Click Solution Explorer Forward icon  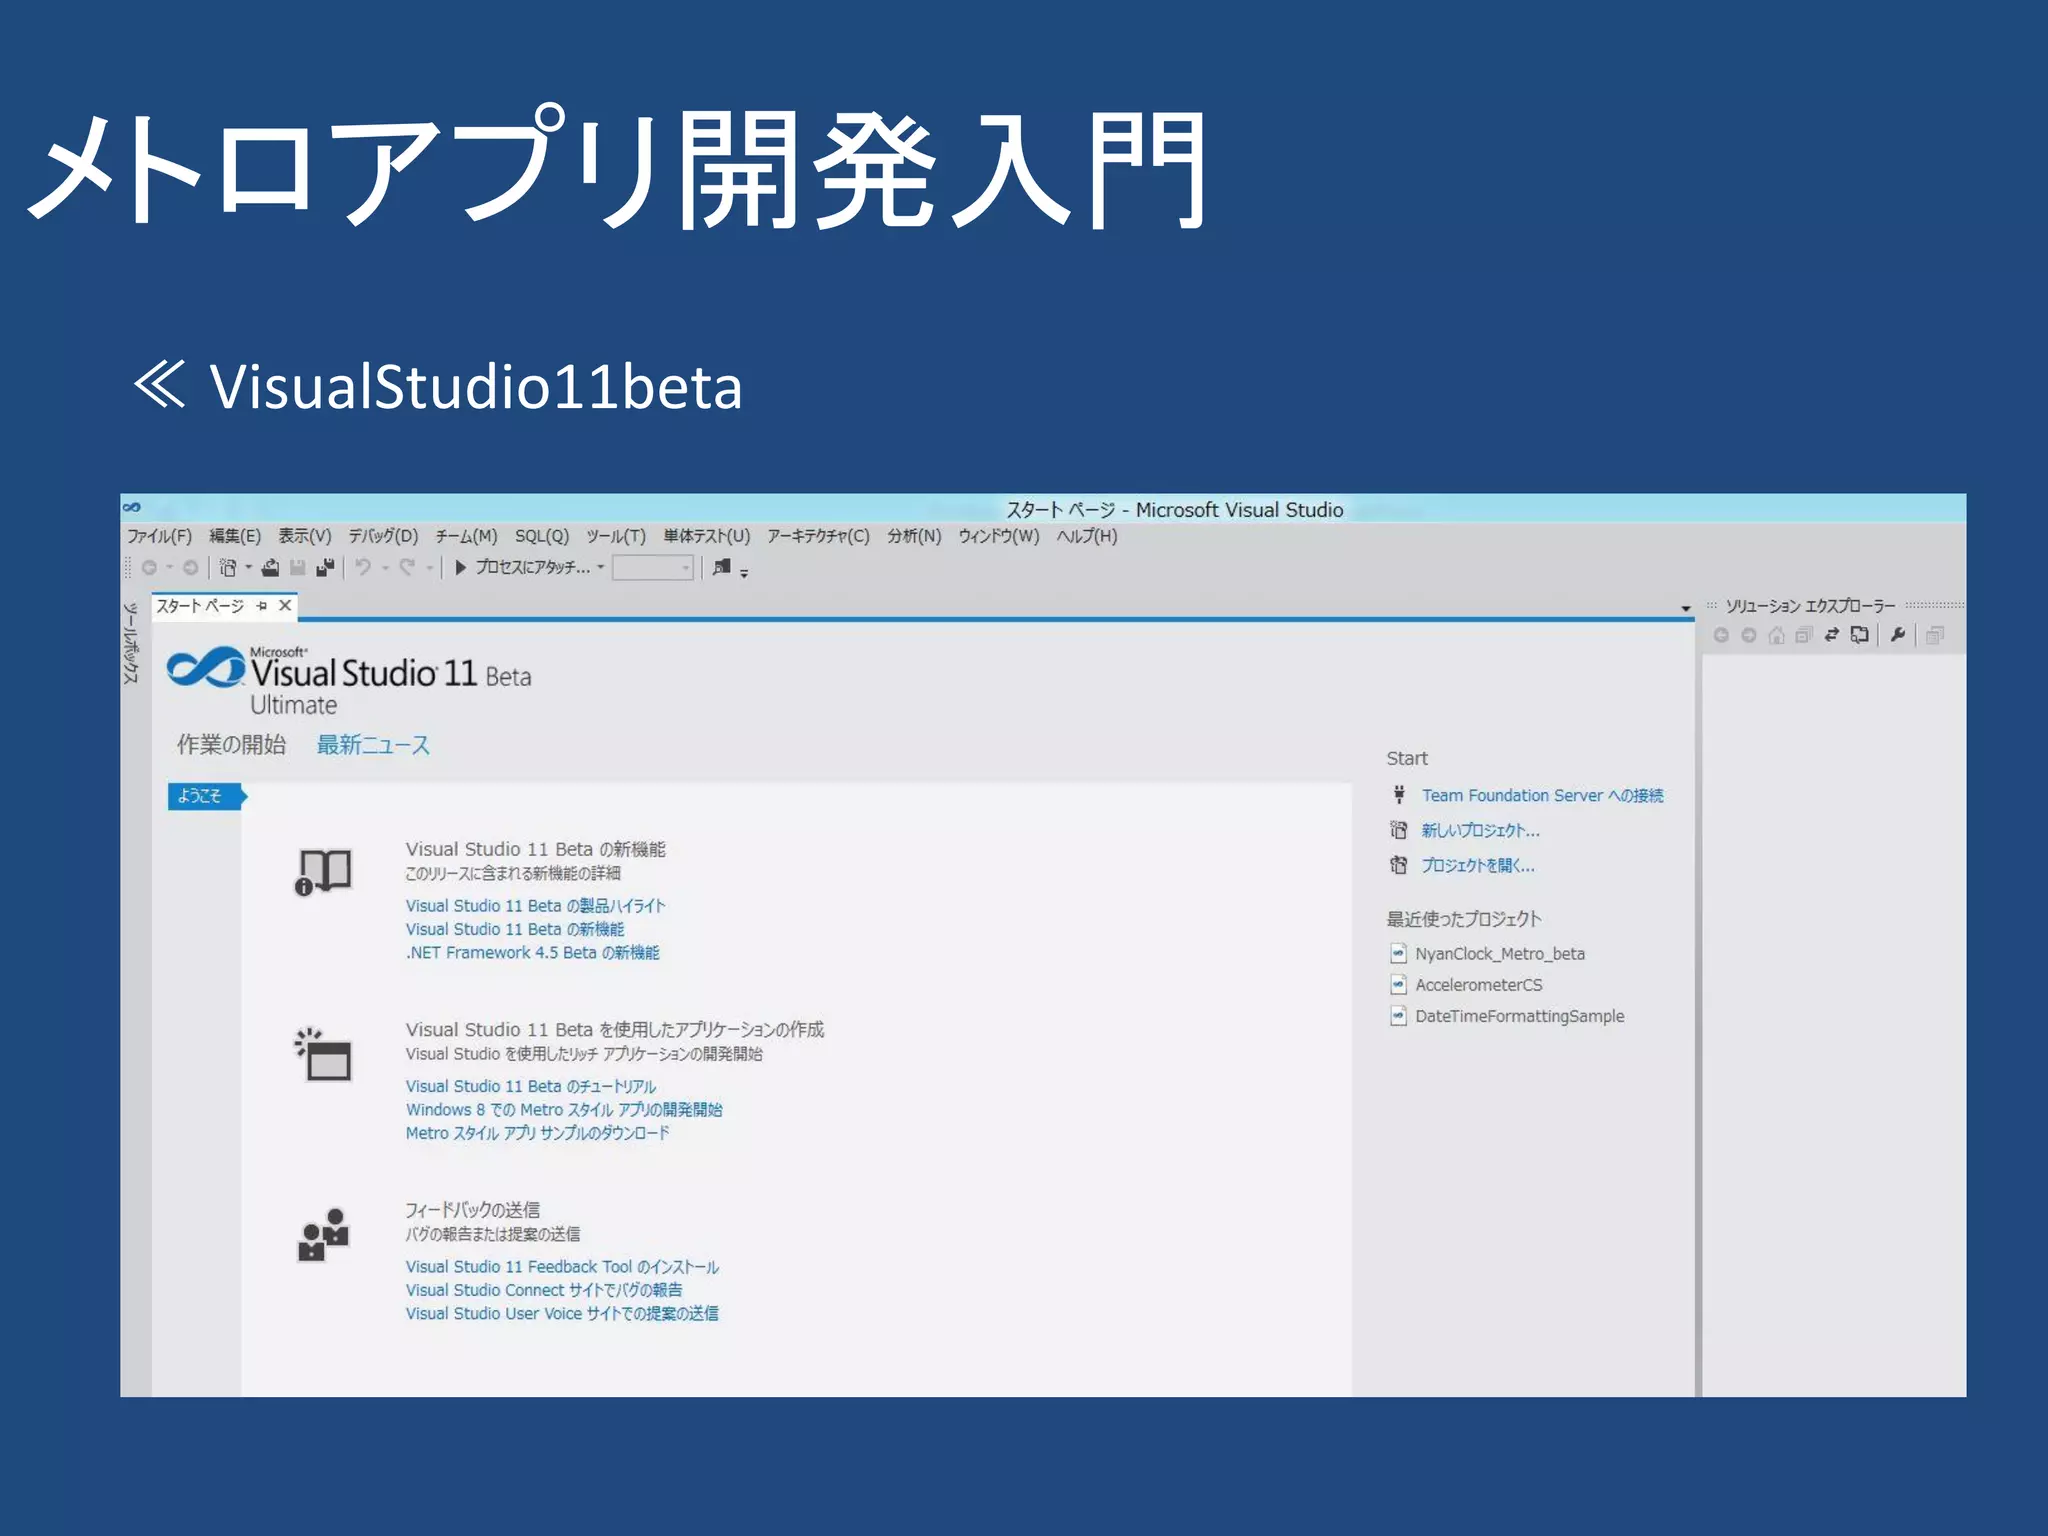pos(1749,635)
